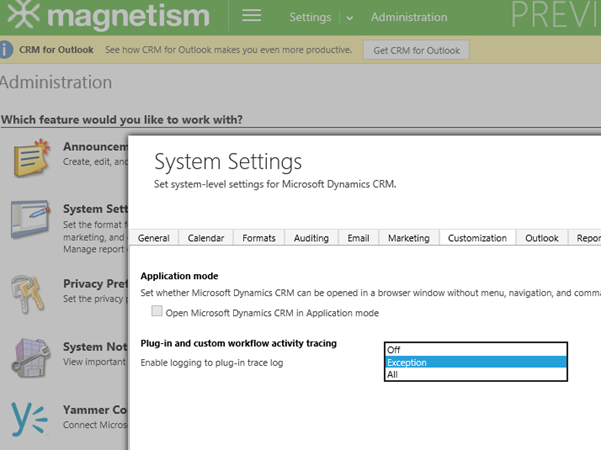Click Administration in the navigation bar
Image resolution: width=601 pixels, height=450 pixels.
pyautogui.click(x=409, y=18)
